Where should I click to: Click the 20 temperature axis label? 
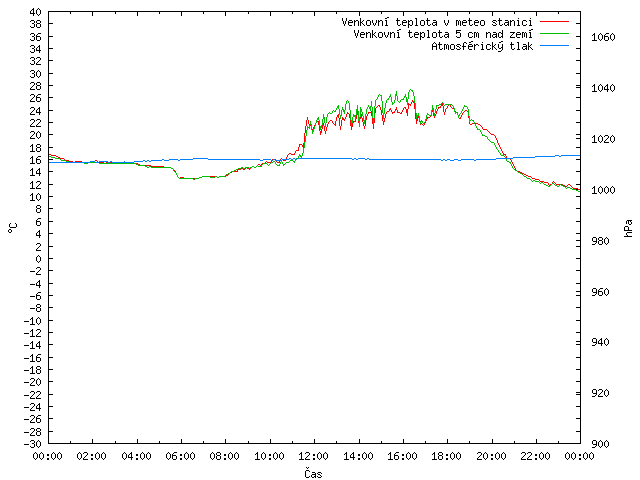tap(36, 135)
